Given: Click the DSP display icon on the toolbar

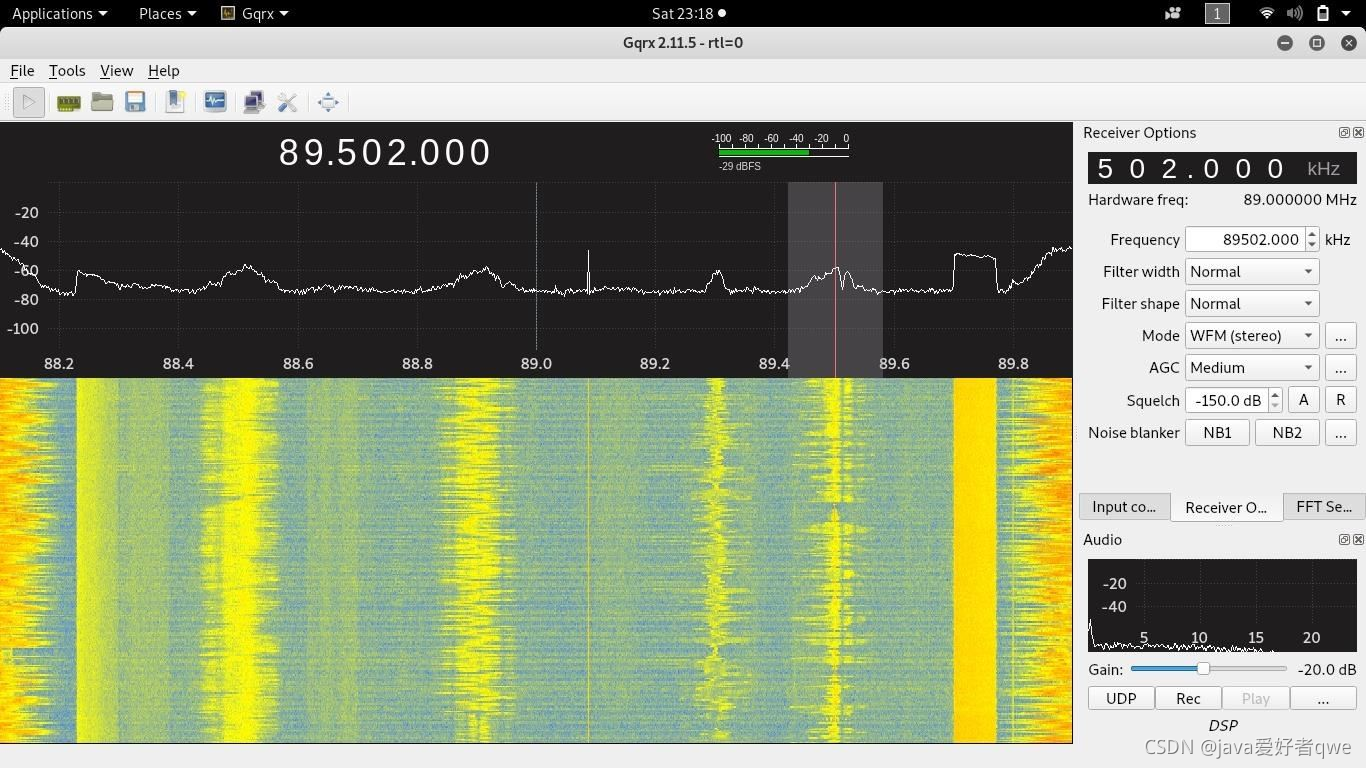Looking at the screenshot, I should 215,101.
